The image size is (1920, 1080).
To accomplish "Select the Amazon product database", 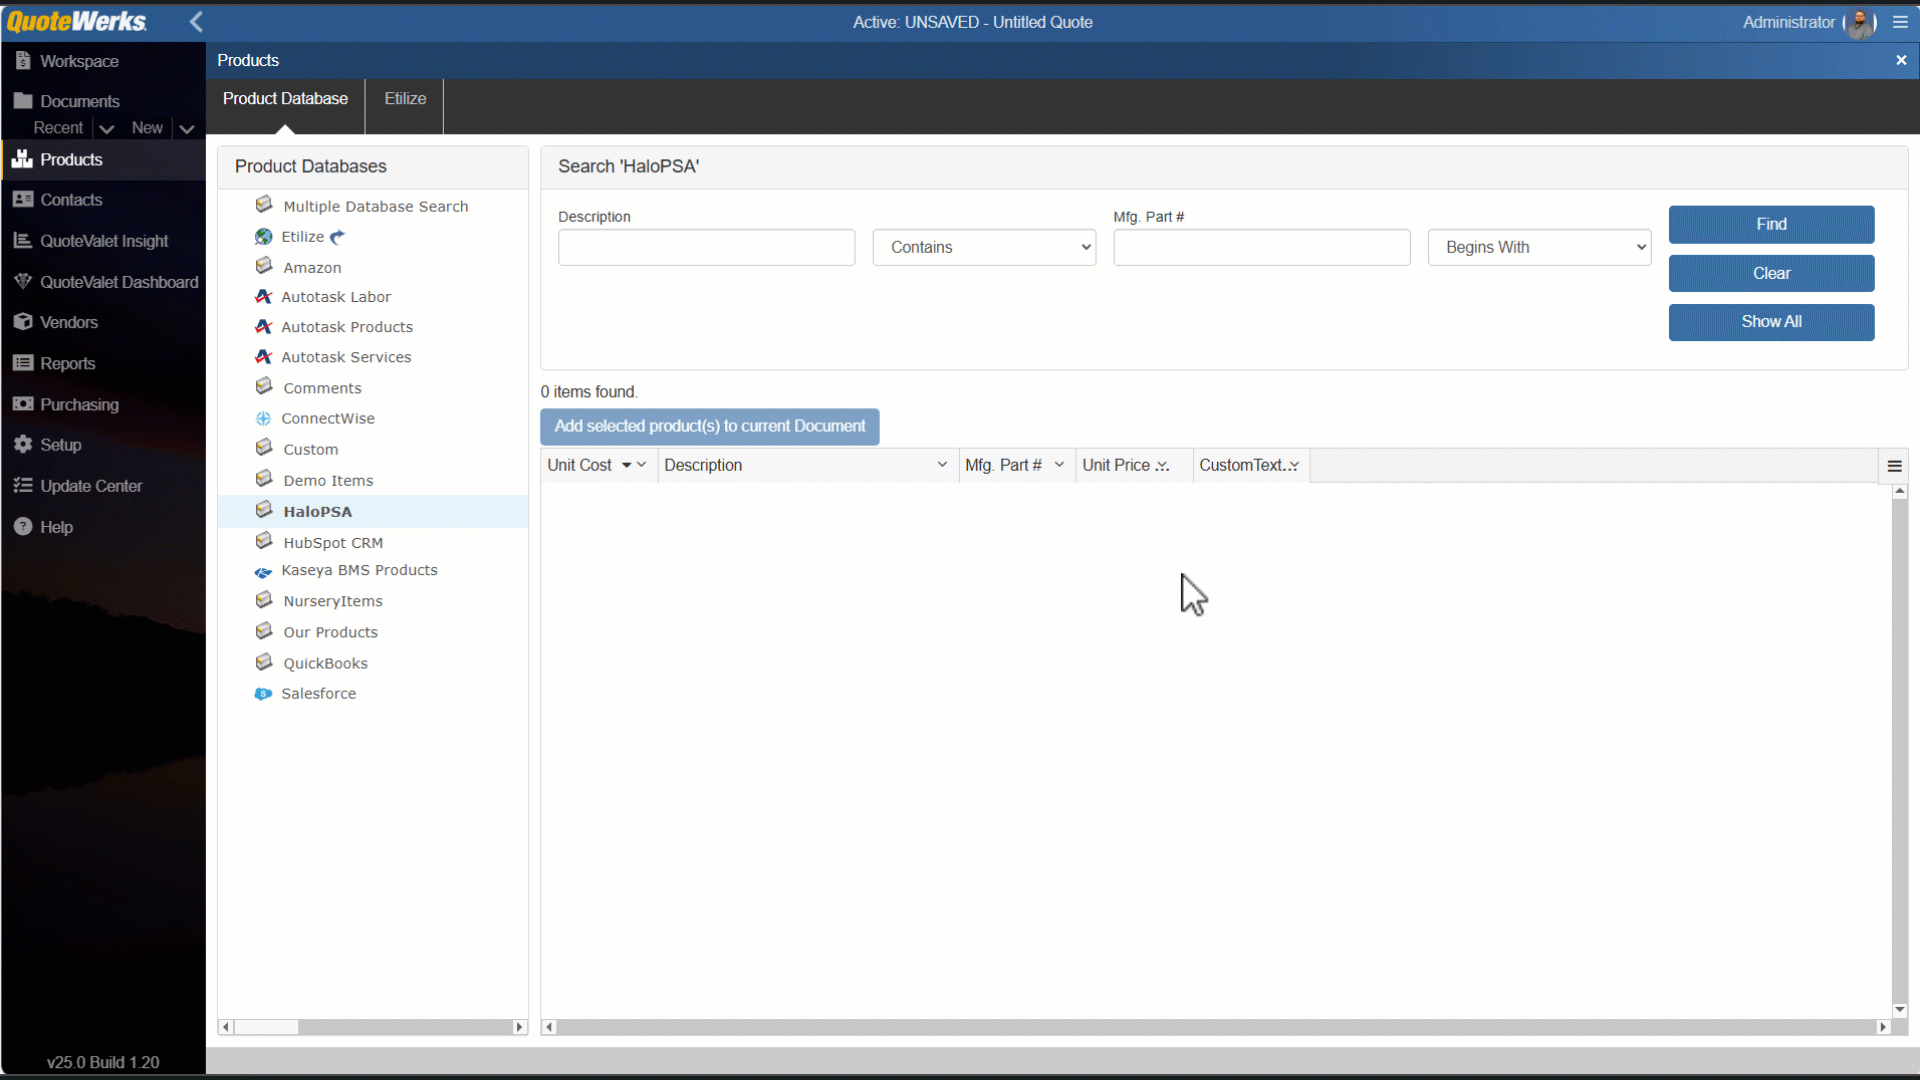I will pyautogui.click(x=312, y=268).
